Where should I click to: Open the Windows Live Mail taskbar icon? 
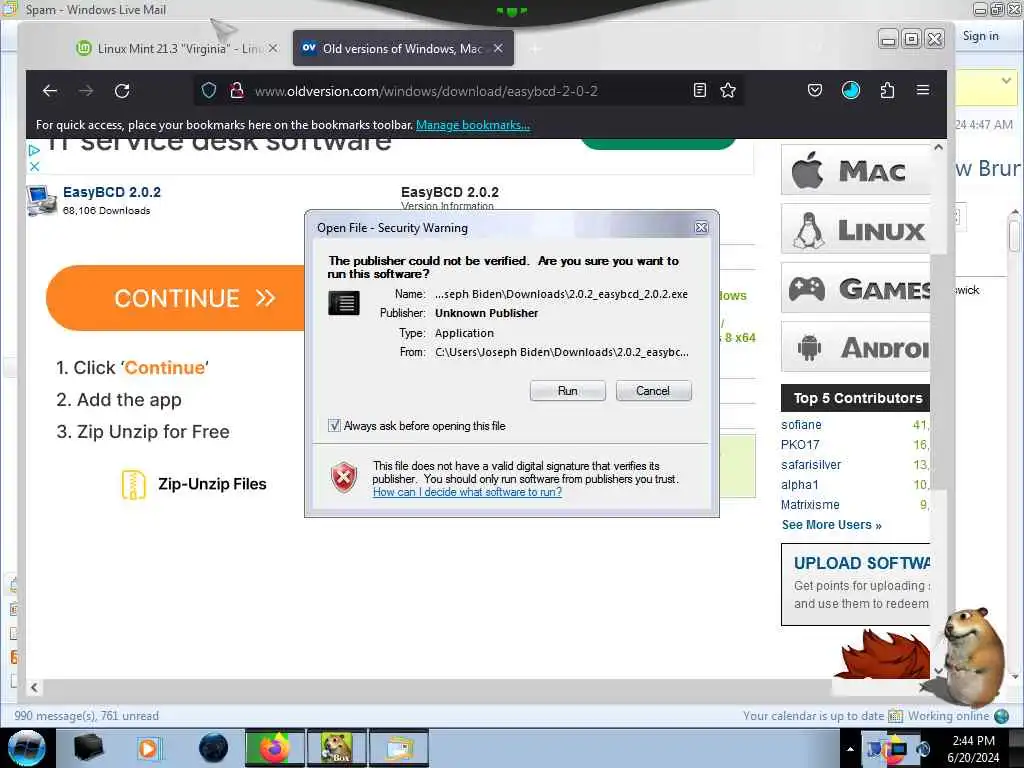tap(399, 748)
